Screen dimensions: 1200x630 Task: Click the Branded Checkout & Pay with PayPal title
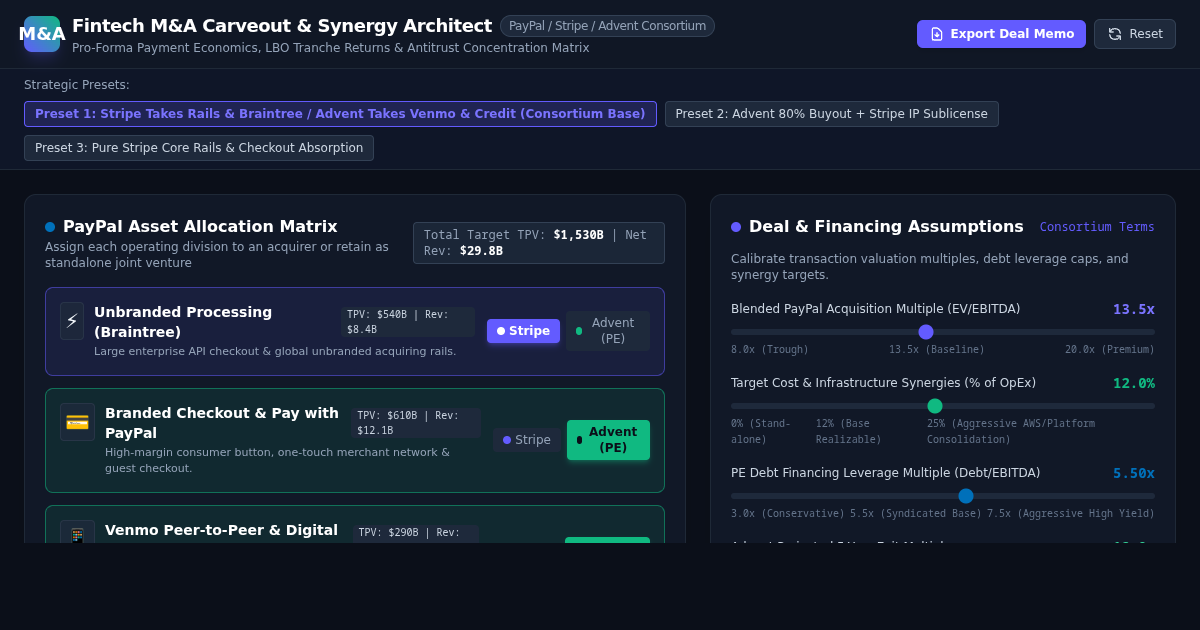click(222, 423)
